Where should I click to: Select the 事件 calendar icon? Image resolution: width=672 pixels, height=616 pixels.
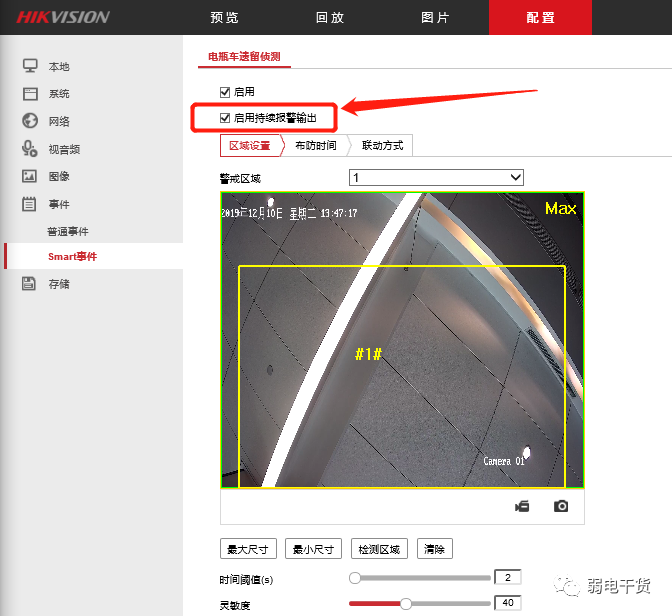click(29, 204)
